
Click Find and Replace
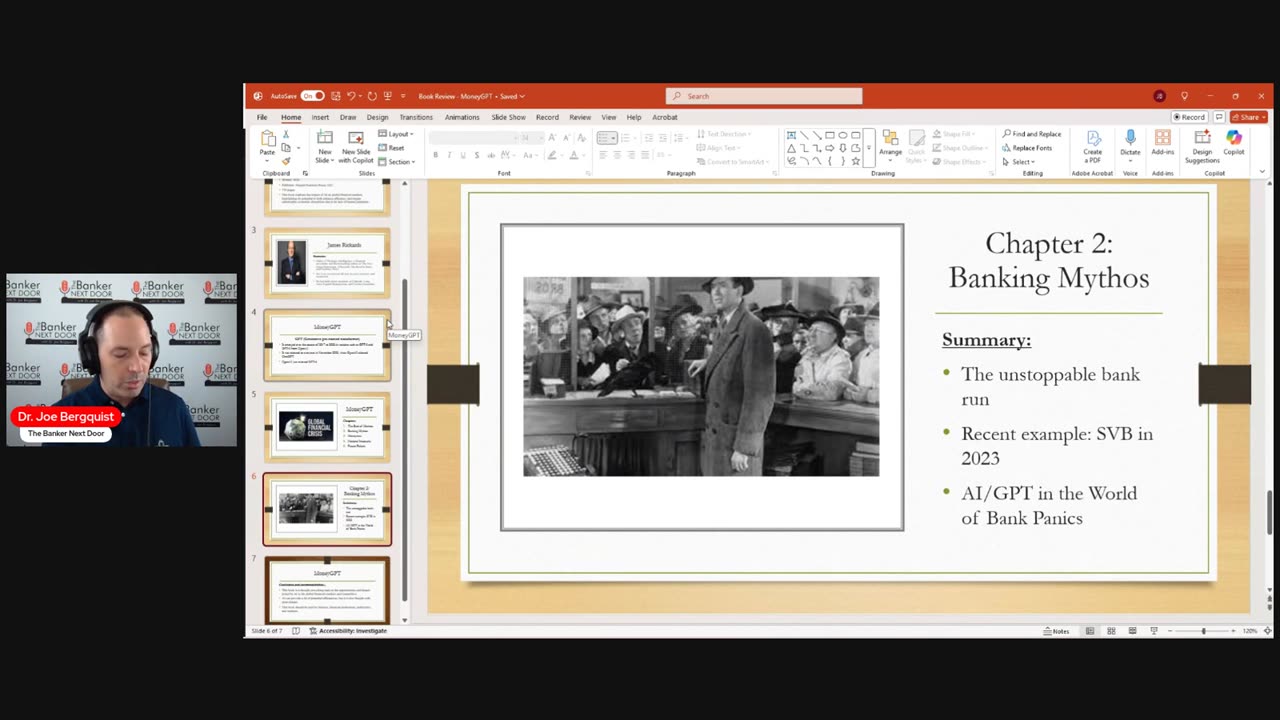click(1031, 134)
